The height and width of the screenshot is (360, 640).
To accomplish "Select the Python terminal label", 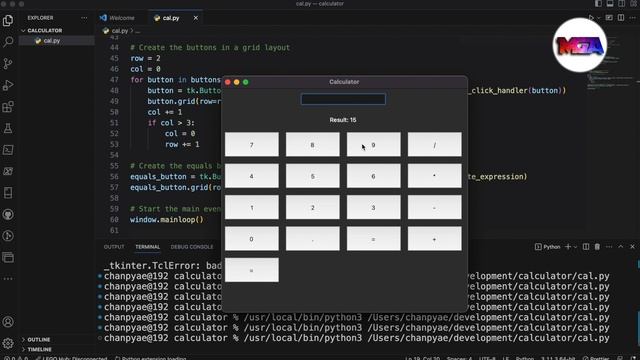I will point(547,247).
